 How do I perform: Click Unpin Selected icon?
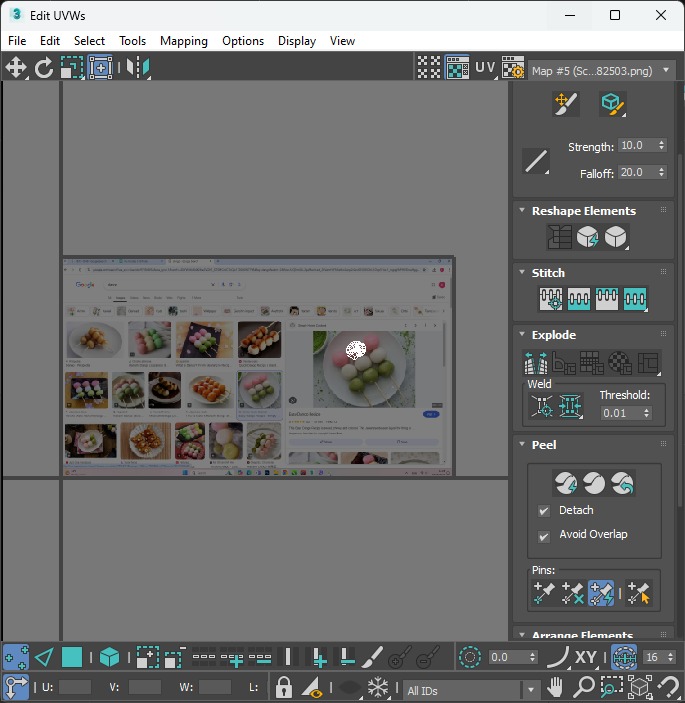click(x=572, y=593)
